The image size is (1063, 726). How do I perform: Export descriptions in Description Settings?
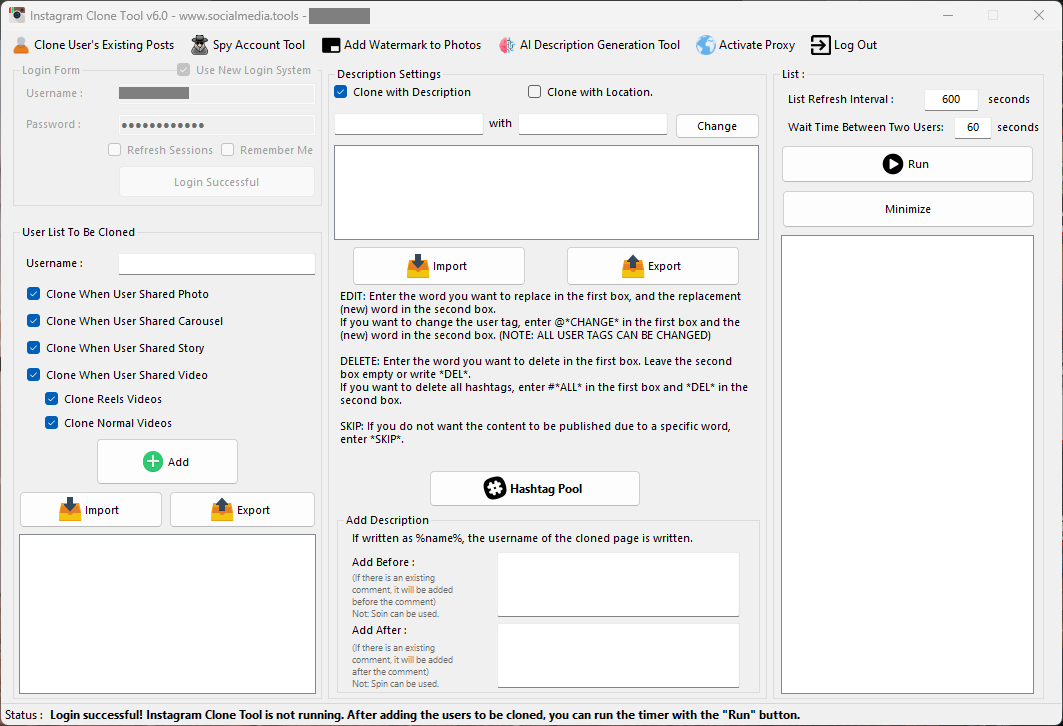[653, 266]
